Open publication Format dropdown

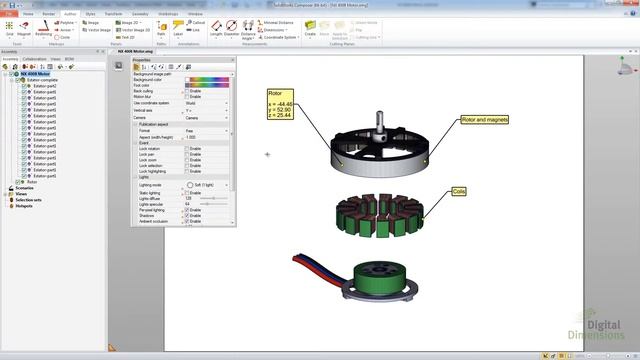[x=207, y=131]
